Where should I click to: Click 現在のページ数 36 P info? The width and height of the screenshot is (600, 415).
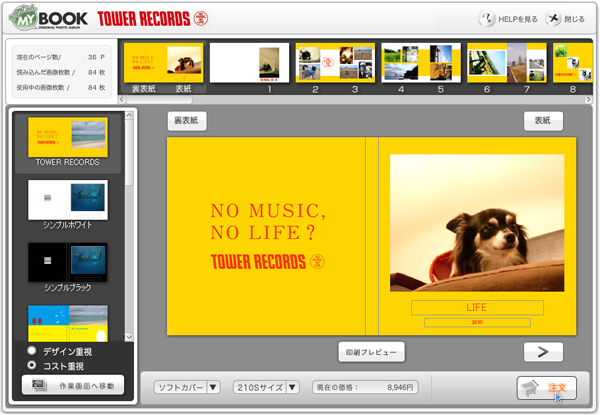tap(60, 57)
